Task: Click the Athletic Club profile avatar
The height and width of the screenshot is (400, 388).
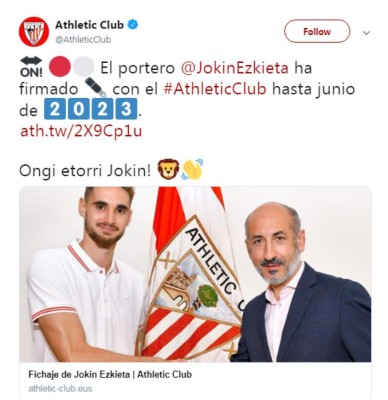Action: tap(34, 32)
